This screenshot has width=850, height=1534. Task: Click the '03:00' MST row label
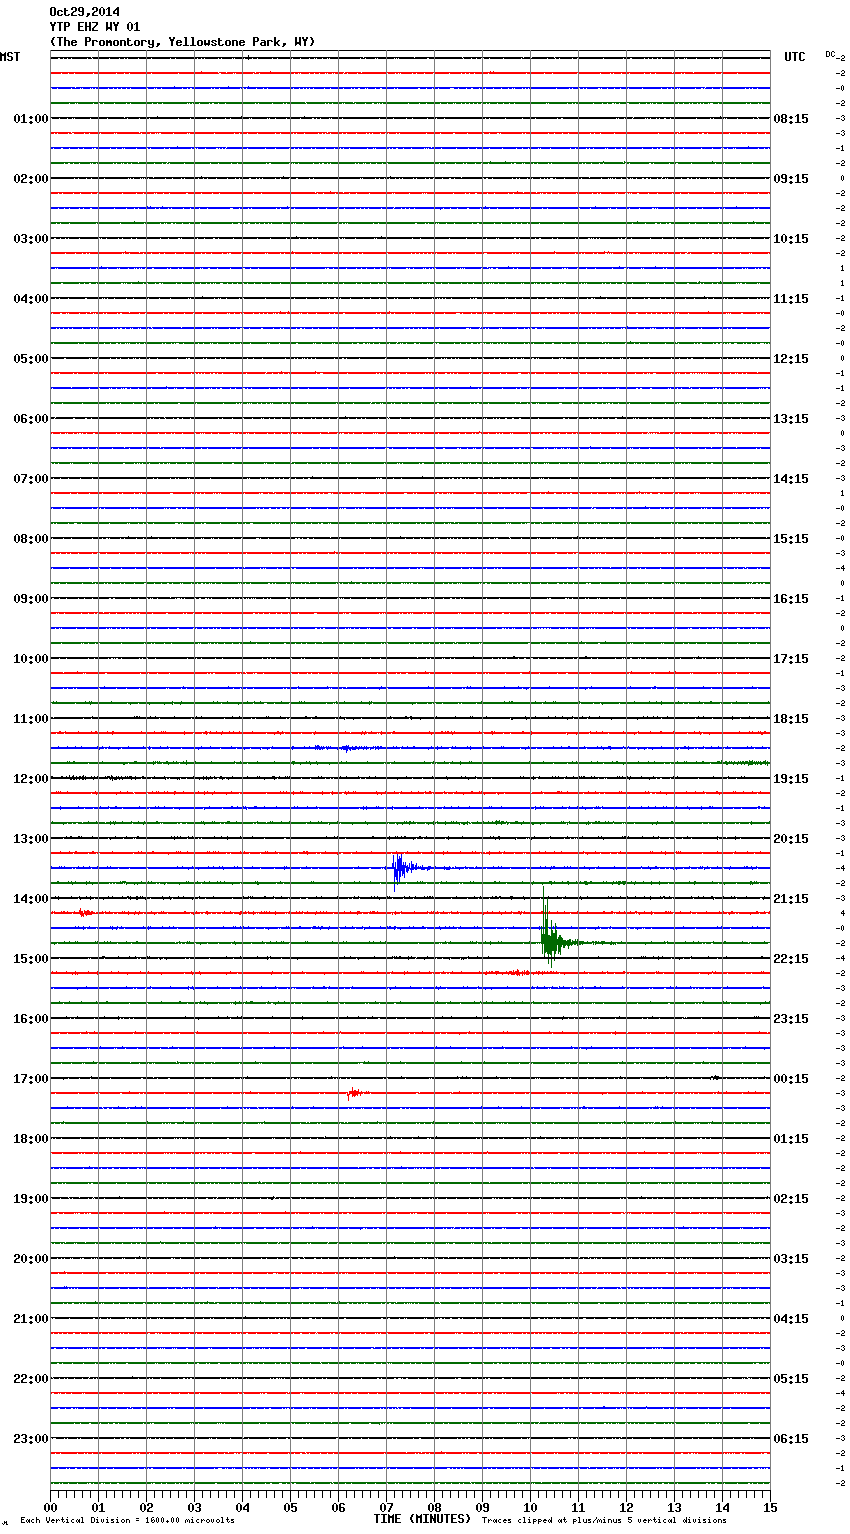pyautogui.click(x=31, y=239)
